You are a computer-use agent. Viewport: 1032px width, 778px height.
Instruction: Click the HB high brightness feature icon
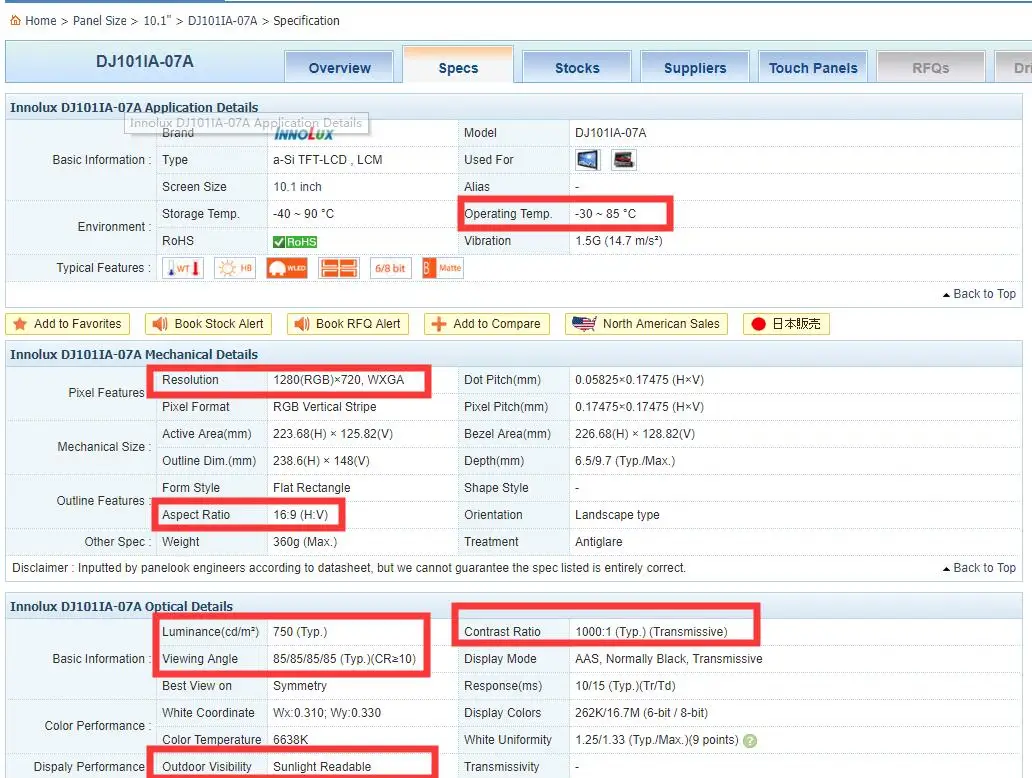pyautogui.click(x=235, y=268)
